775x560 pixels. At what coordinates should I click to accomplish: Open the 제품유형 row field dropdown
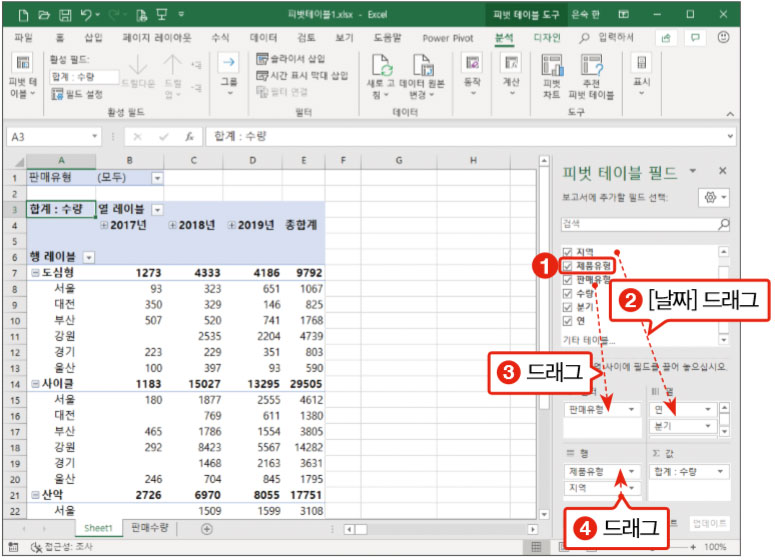(632, 472)
